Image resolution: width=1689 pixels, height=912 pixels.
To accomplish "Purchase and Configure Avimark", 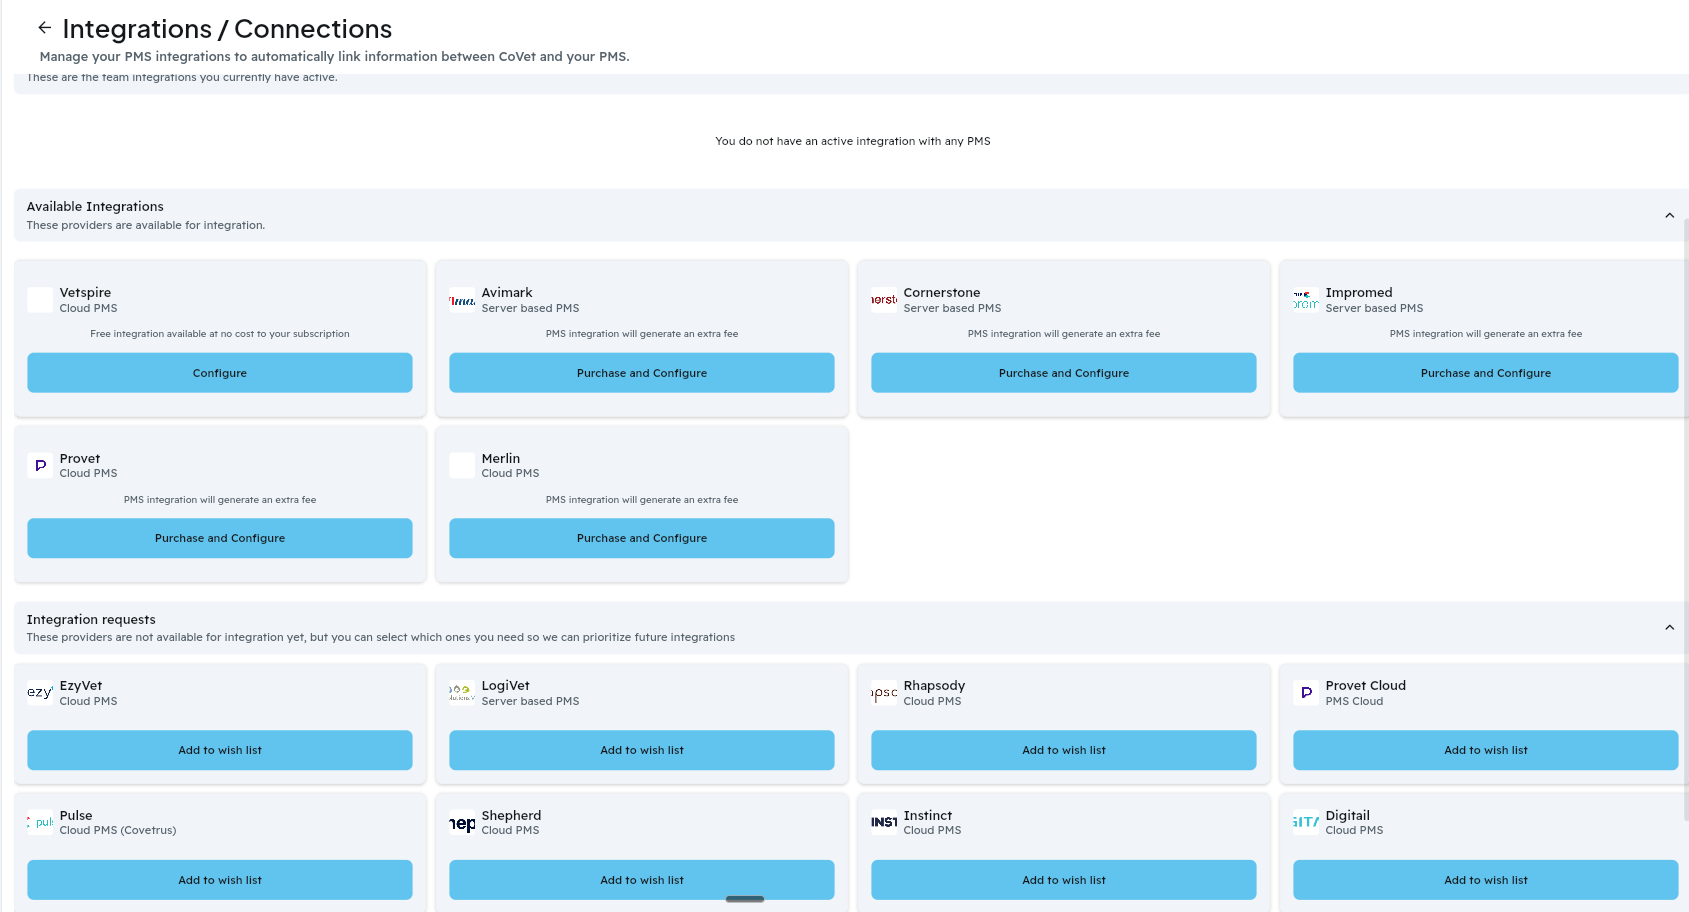I will click(642, 373).
